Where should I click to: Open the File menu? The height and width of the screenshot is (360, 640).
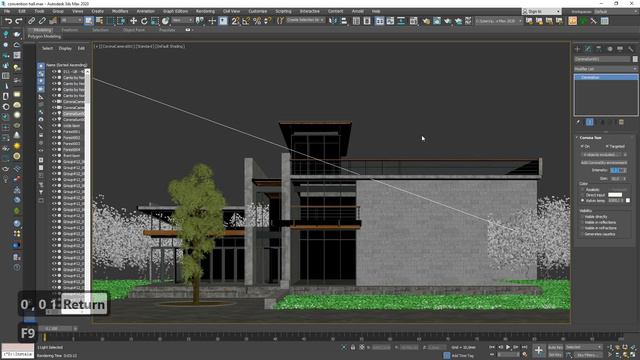click(x=7, y=11)
